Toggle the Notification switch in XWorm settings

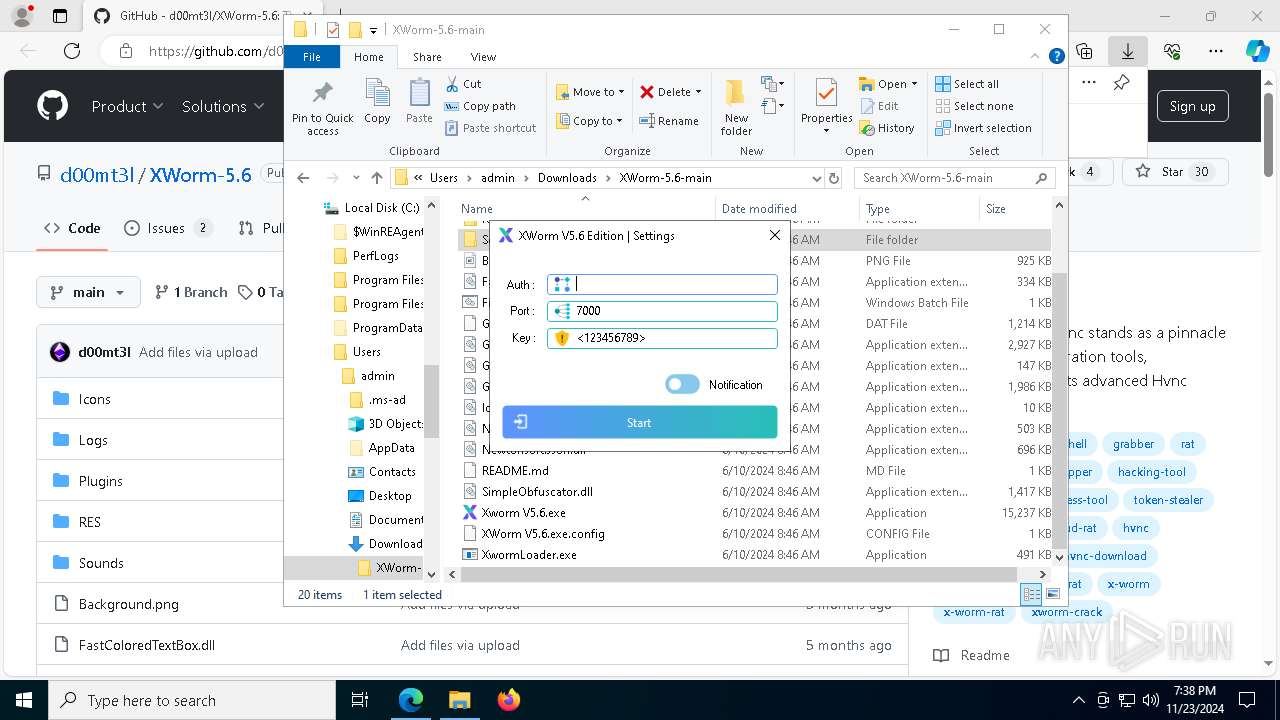coord(682,384)
